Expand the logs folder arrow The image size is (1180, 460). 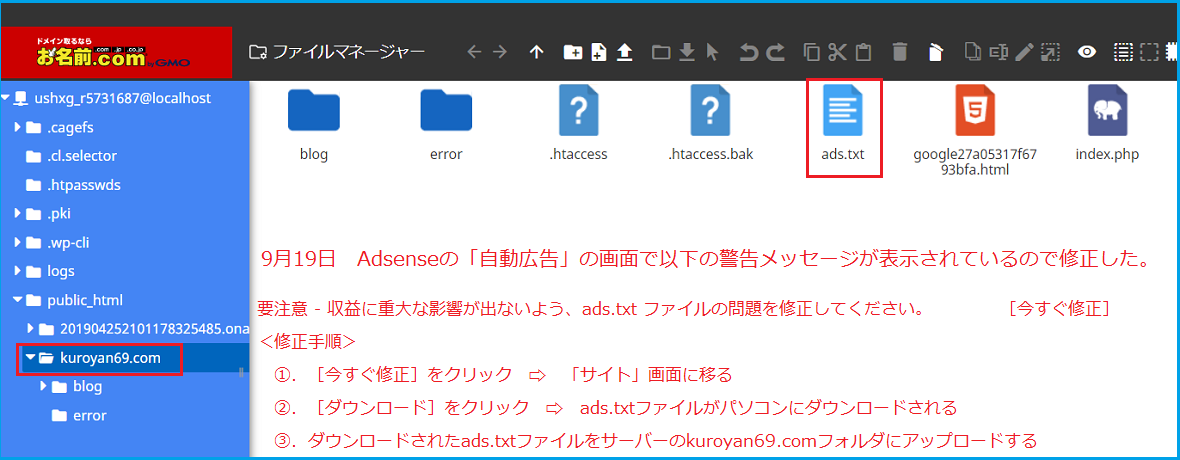18,271
